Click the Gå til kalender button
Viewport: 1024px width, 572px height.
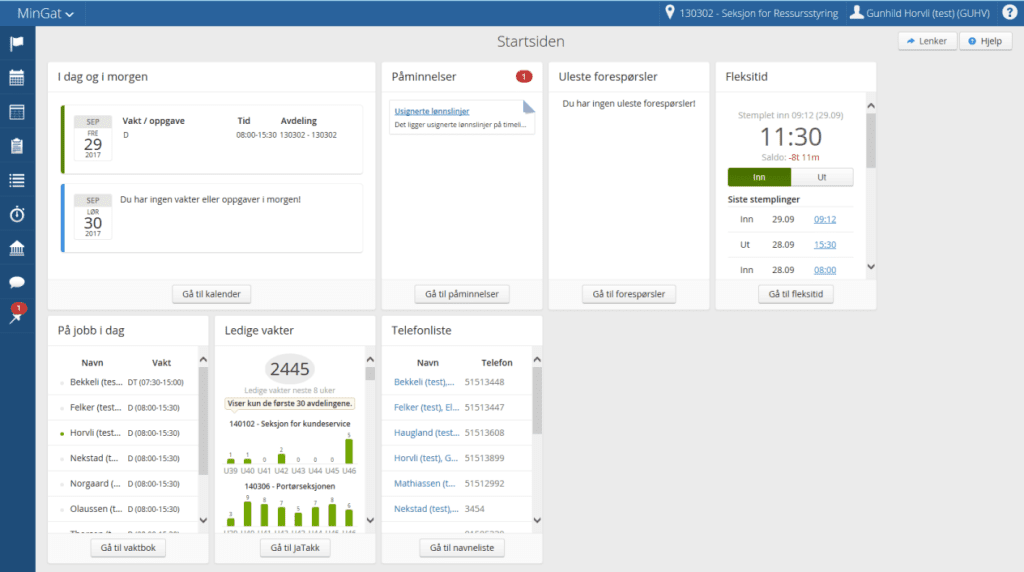point(211,294)
